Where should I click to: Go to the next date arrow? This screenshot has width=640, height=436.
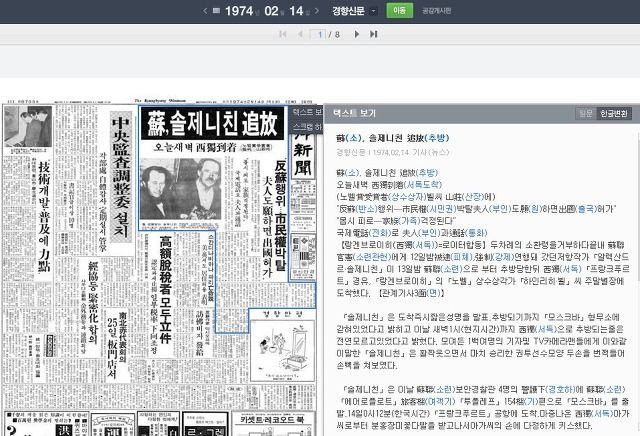317,11
